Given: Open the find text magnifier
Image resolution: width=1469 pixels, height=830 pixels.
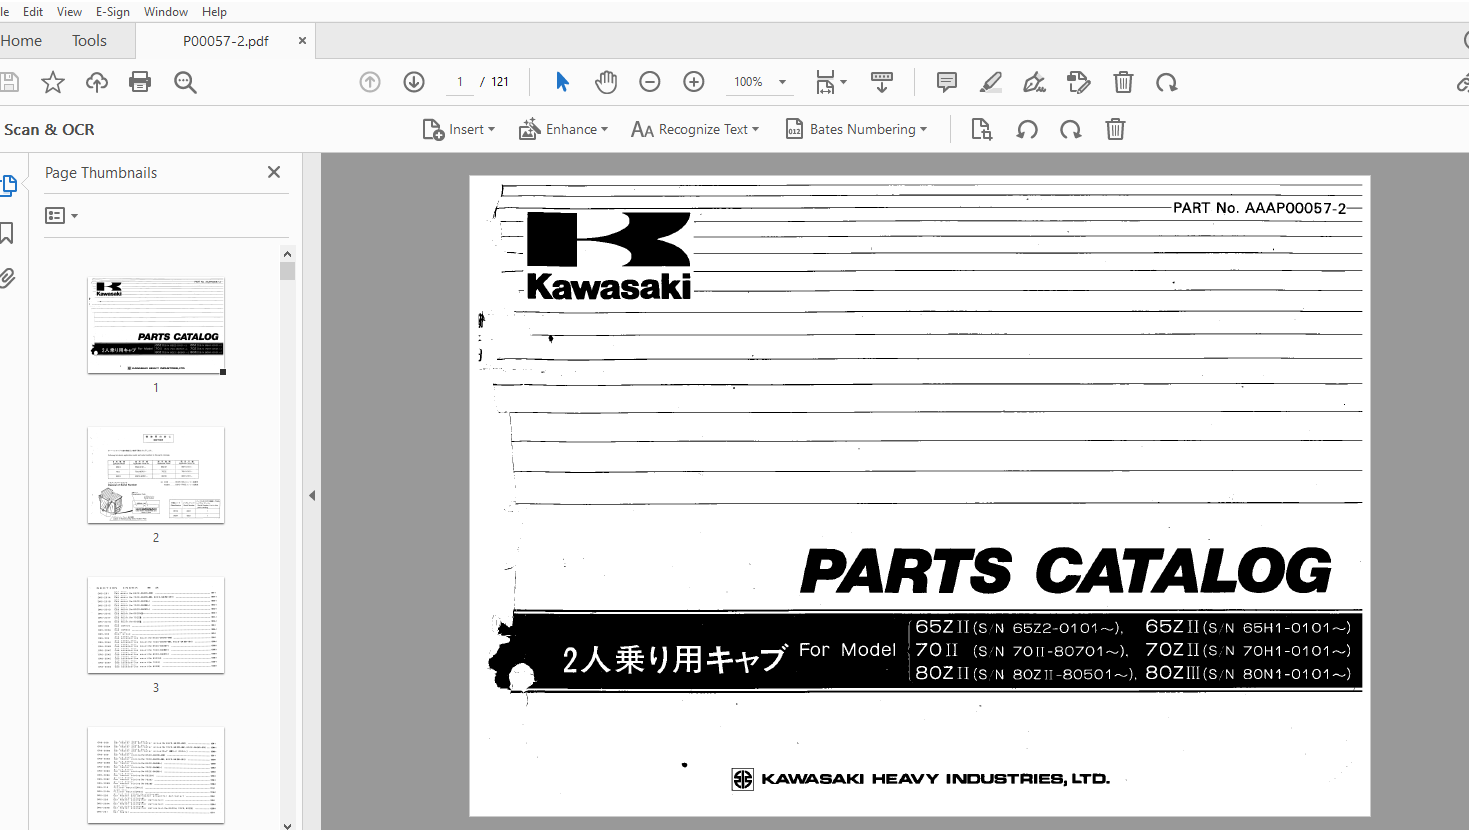Looking at the screenshot, I should pyautogui.click(x=185, y=82).
